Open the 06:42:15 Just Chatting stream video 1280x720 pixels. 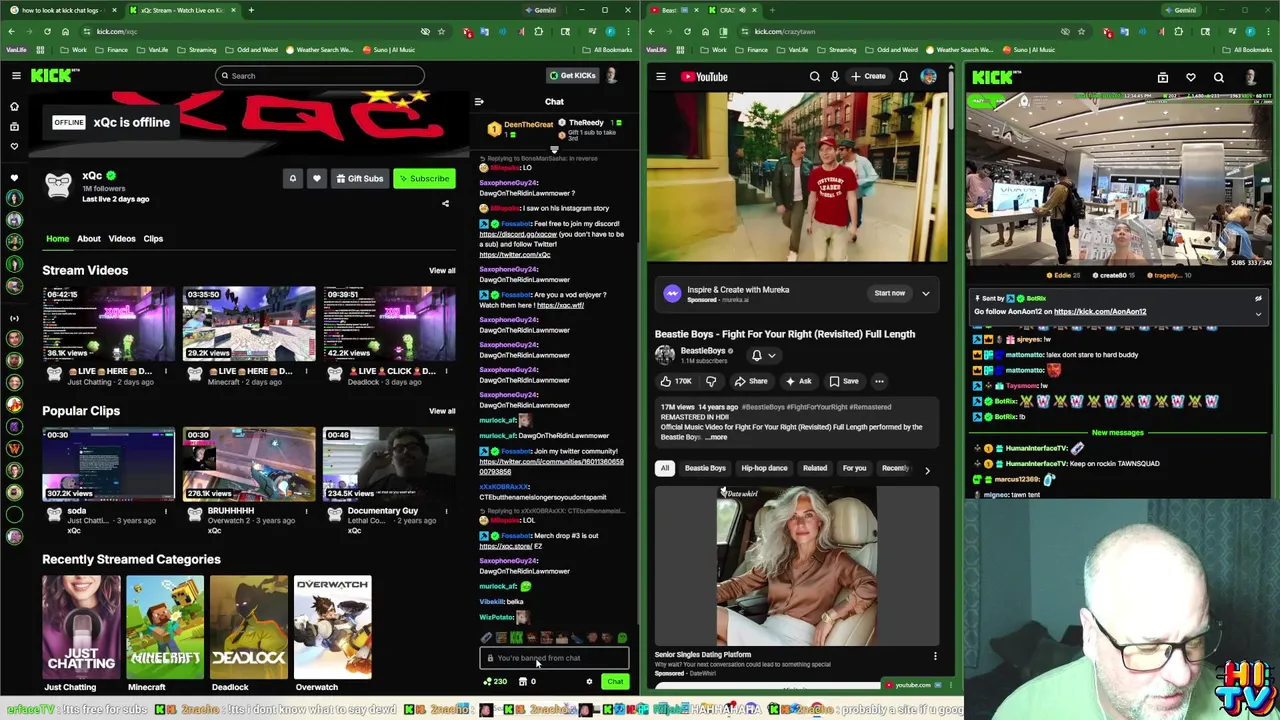tap(108, 323)
